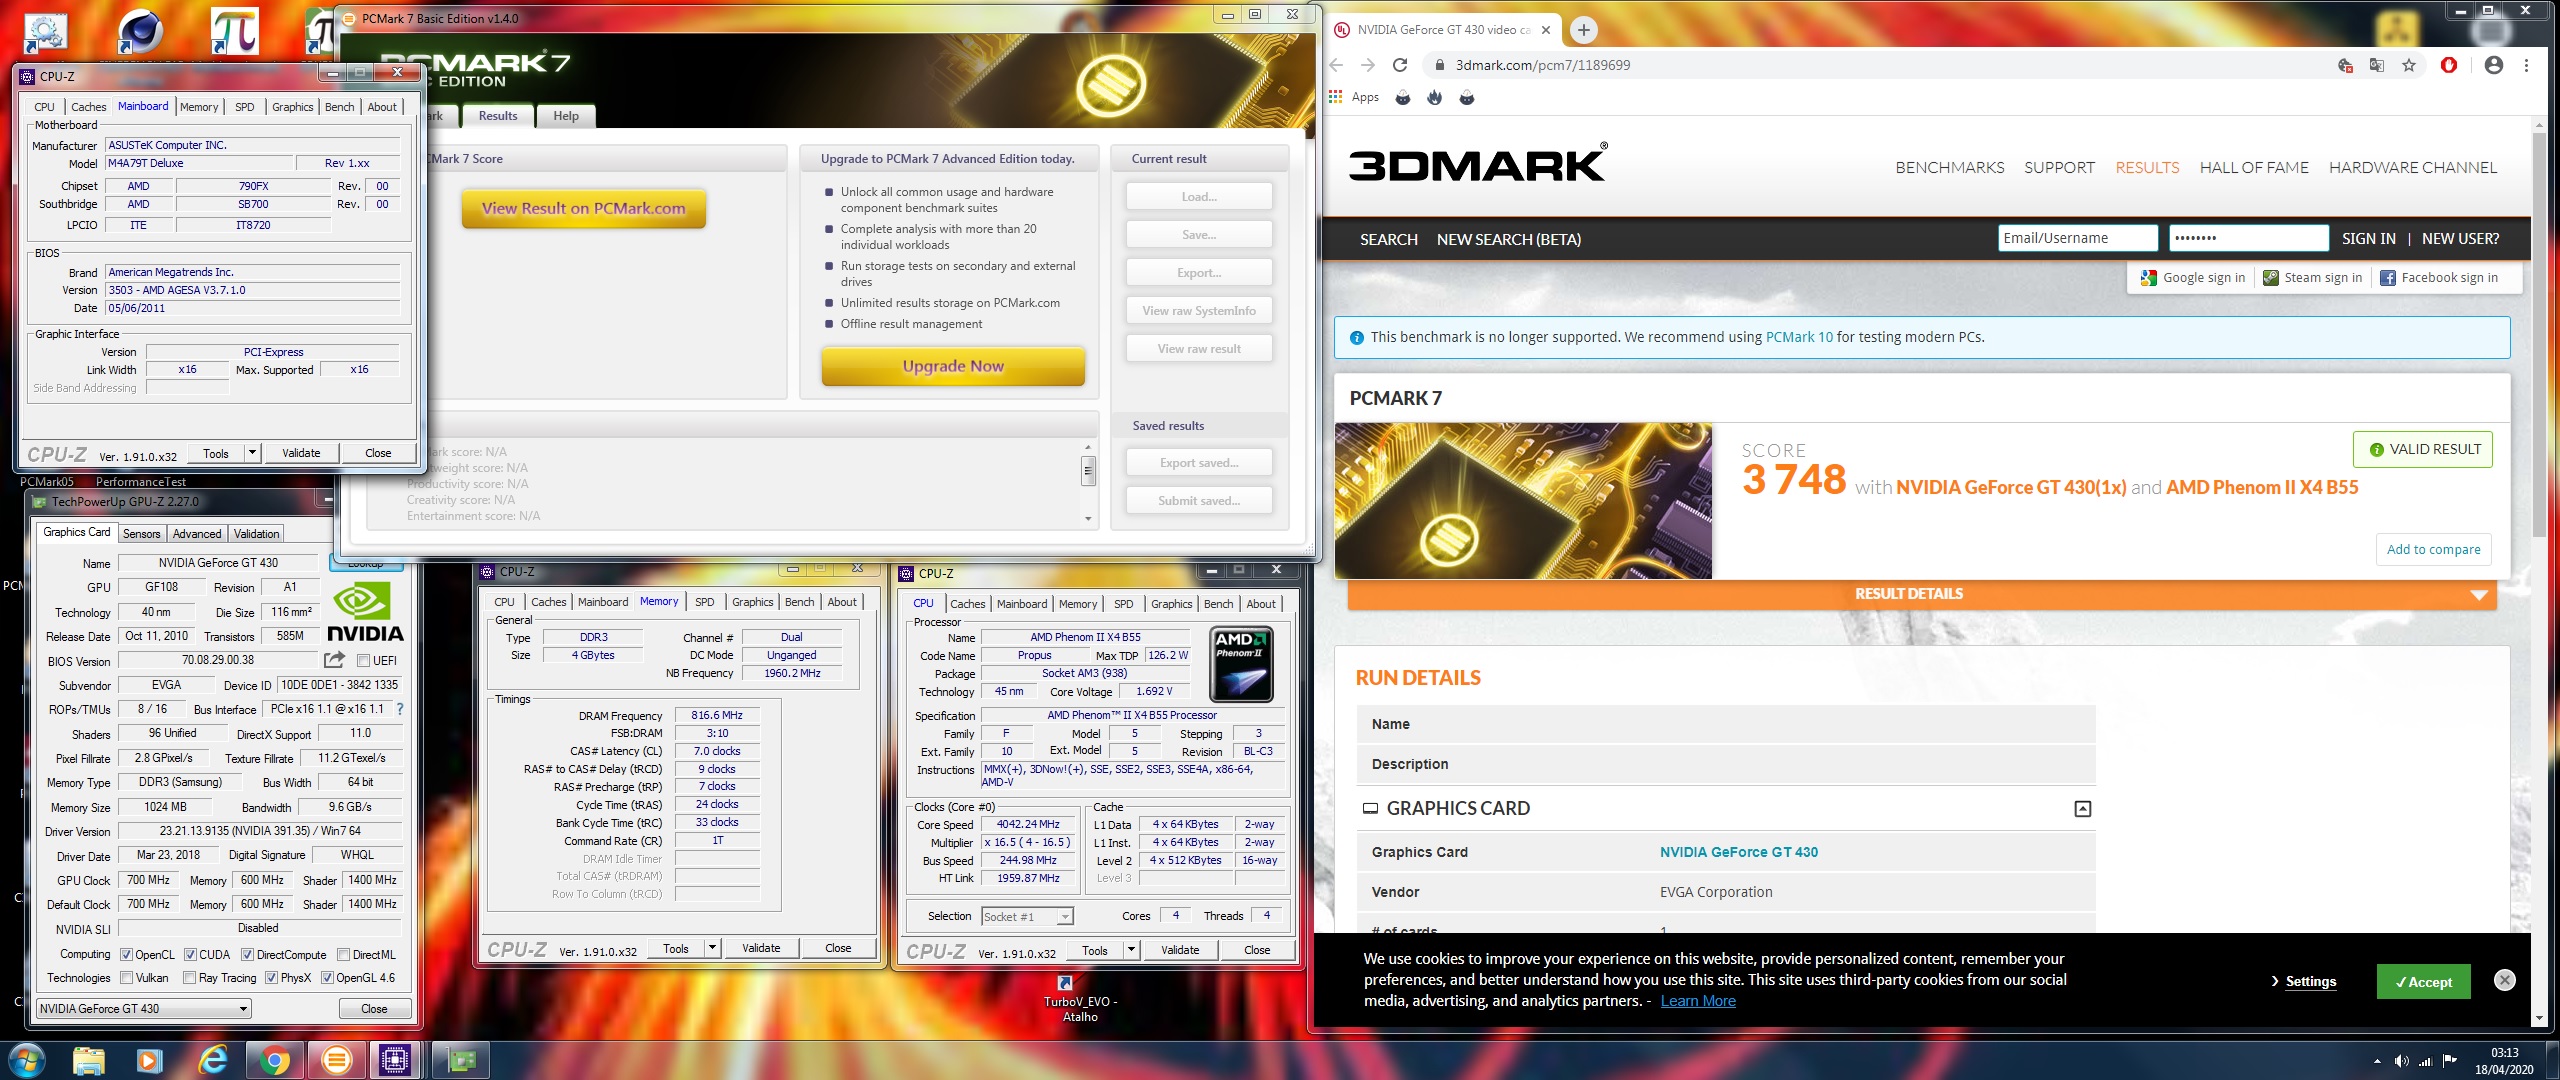Switch to PCMark 7 orange taskbar icon

(x=337, y=1060)
